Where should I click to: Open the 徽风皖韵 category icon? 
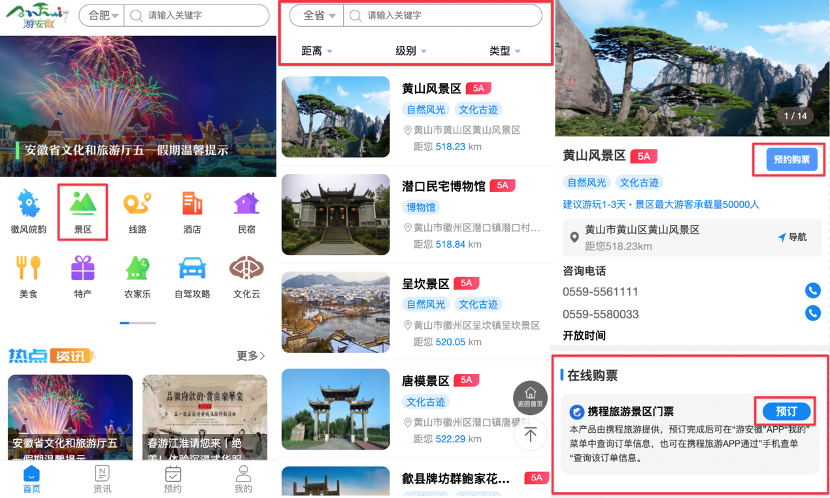[x=28, y=204]
